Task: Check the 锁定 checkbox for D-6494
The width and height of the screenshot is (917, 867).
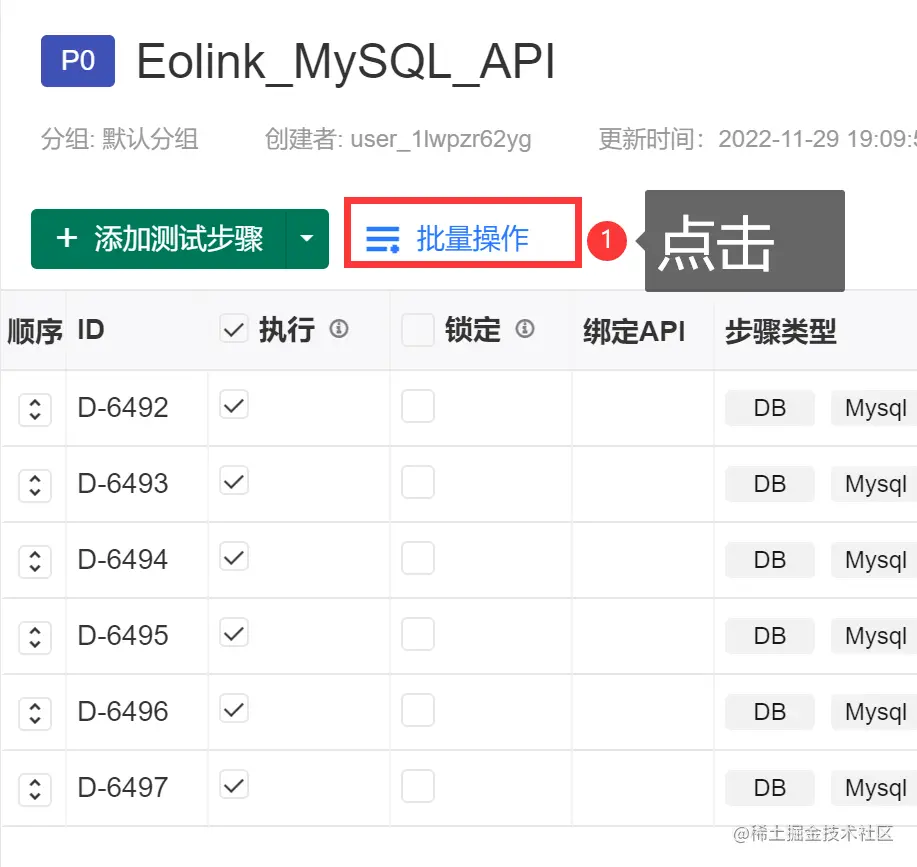Action: pyautogui.click(x=418, y=558)
